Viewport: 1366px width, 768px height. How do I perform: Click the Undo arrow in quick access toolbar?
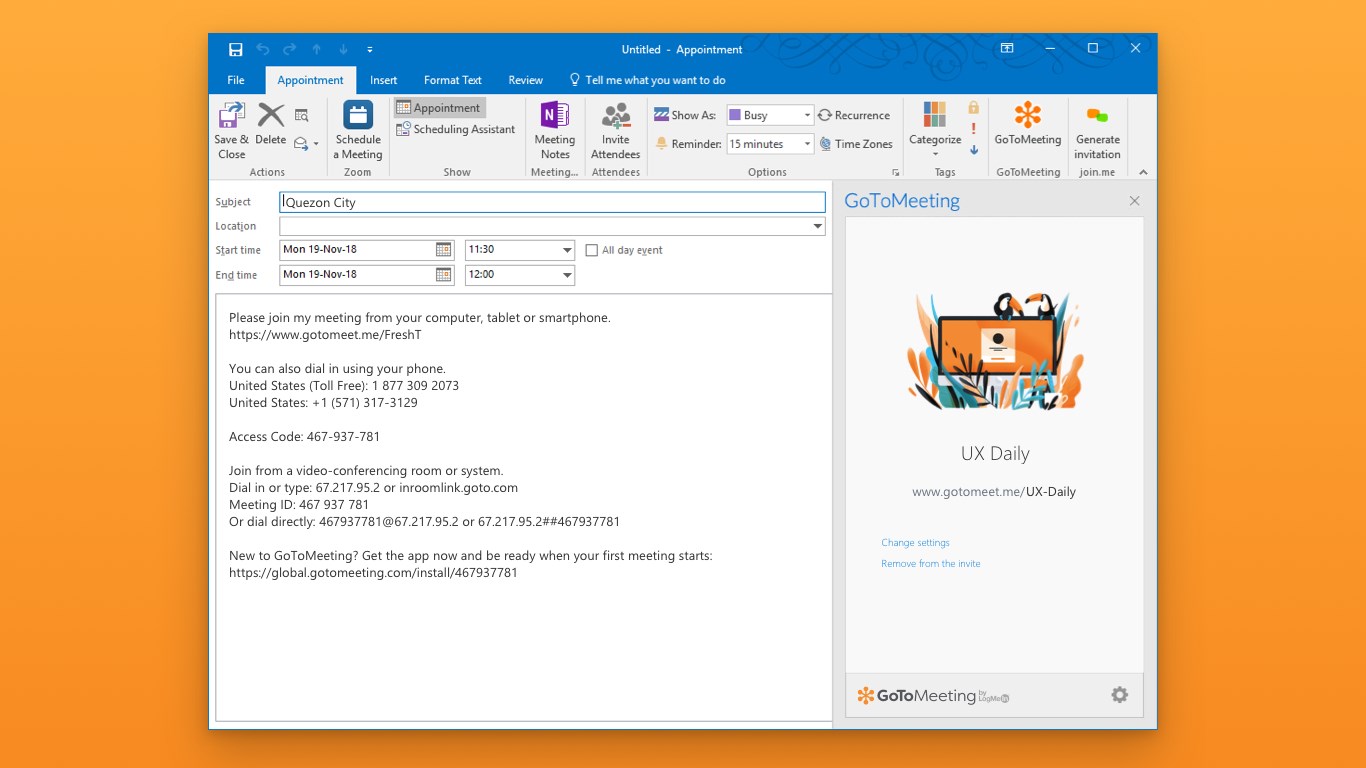point(263,49)
